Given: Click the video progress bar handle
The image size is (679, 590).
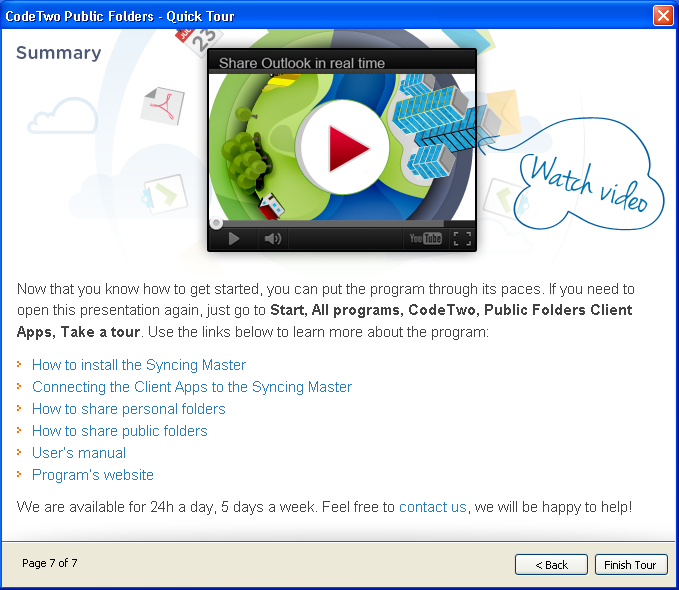Looking at the screenshot, I should 216,223.
